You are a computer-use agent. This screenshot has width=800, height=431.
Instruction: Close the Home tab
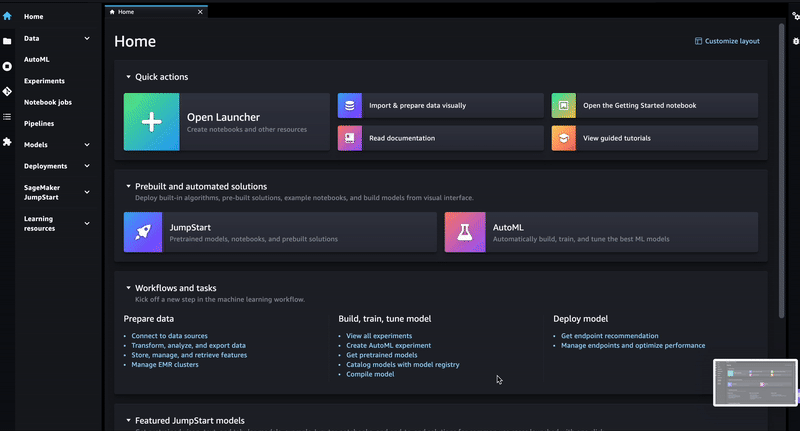tap(200, 12)
